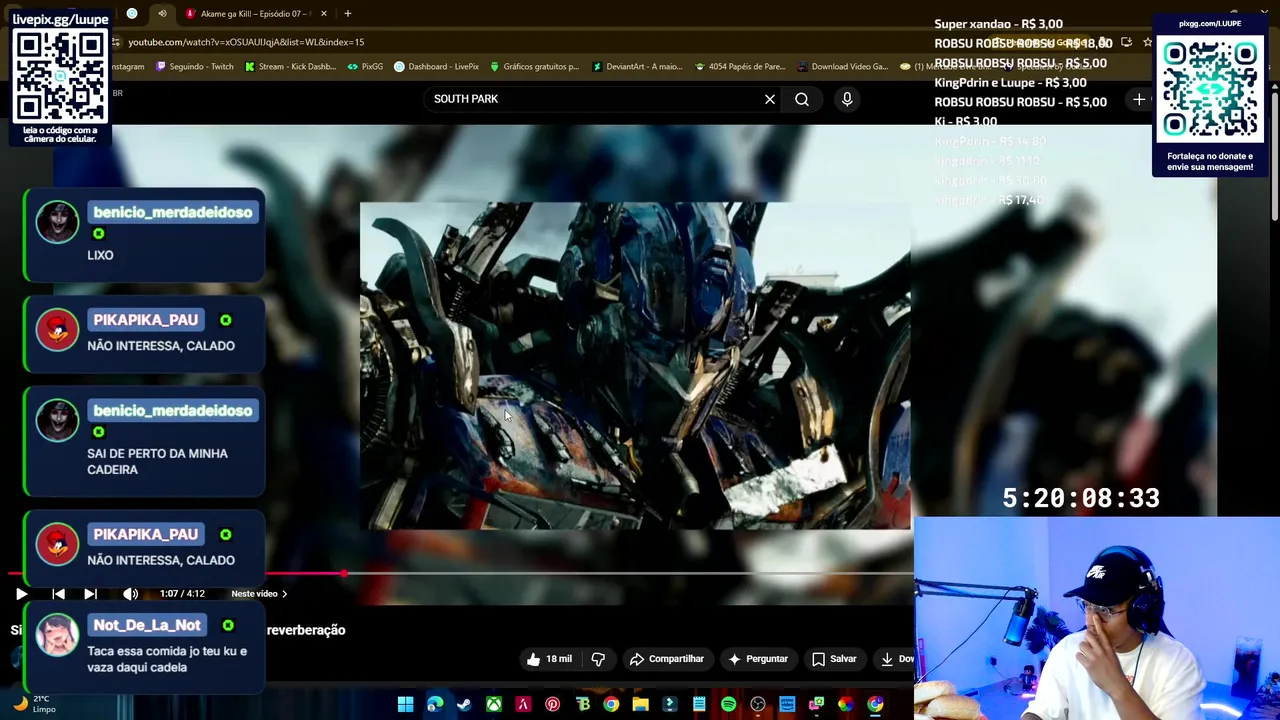This screenshot has width=1280, height=720.
Task: Open the Windows Start menu
Action: tap(405, 705)
